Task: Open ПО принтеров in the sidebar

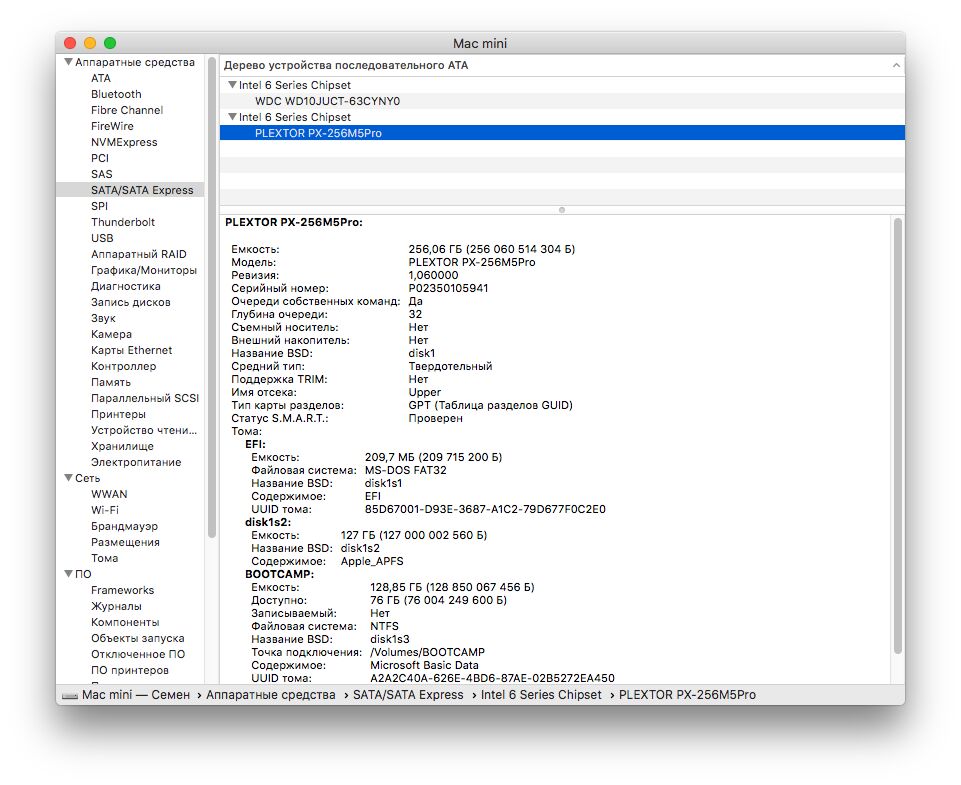Action: pos(129,670)
